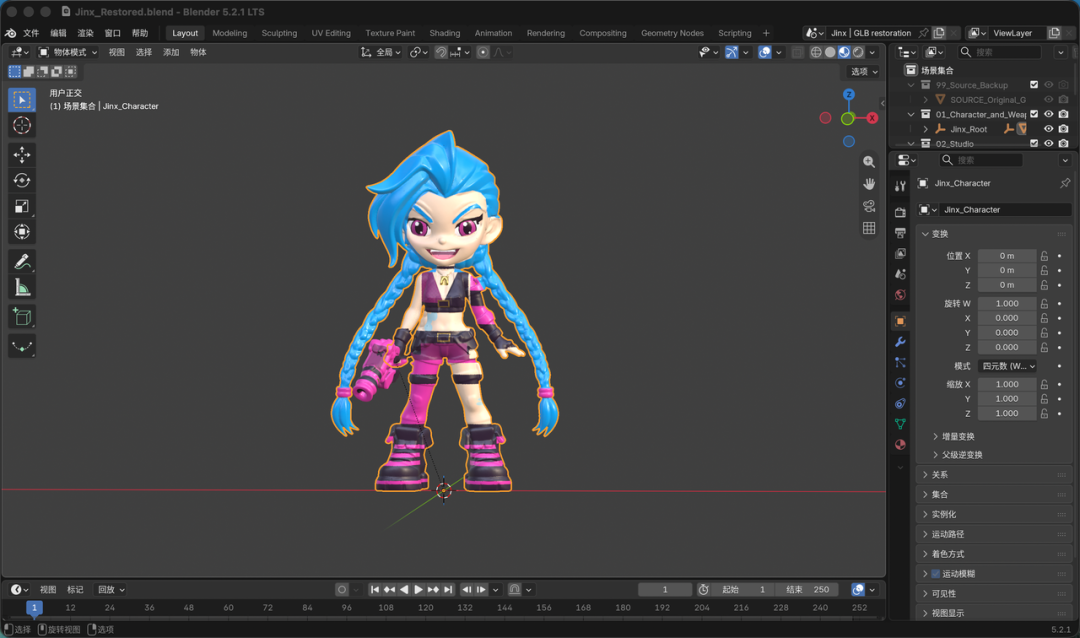Click the pan hand icon in viewport
Screen dimensions: 1080x638
click(x=869, y=184)
